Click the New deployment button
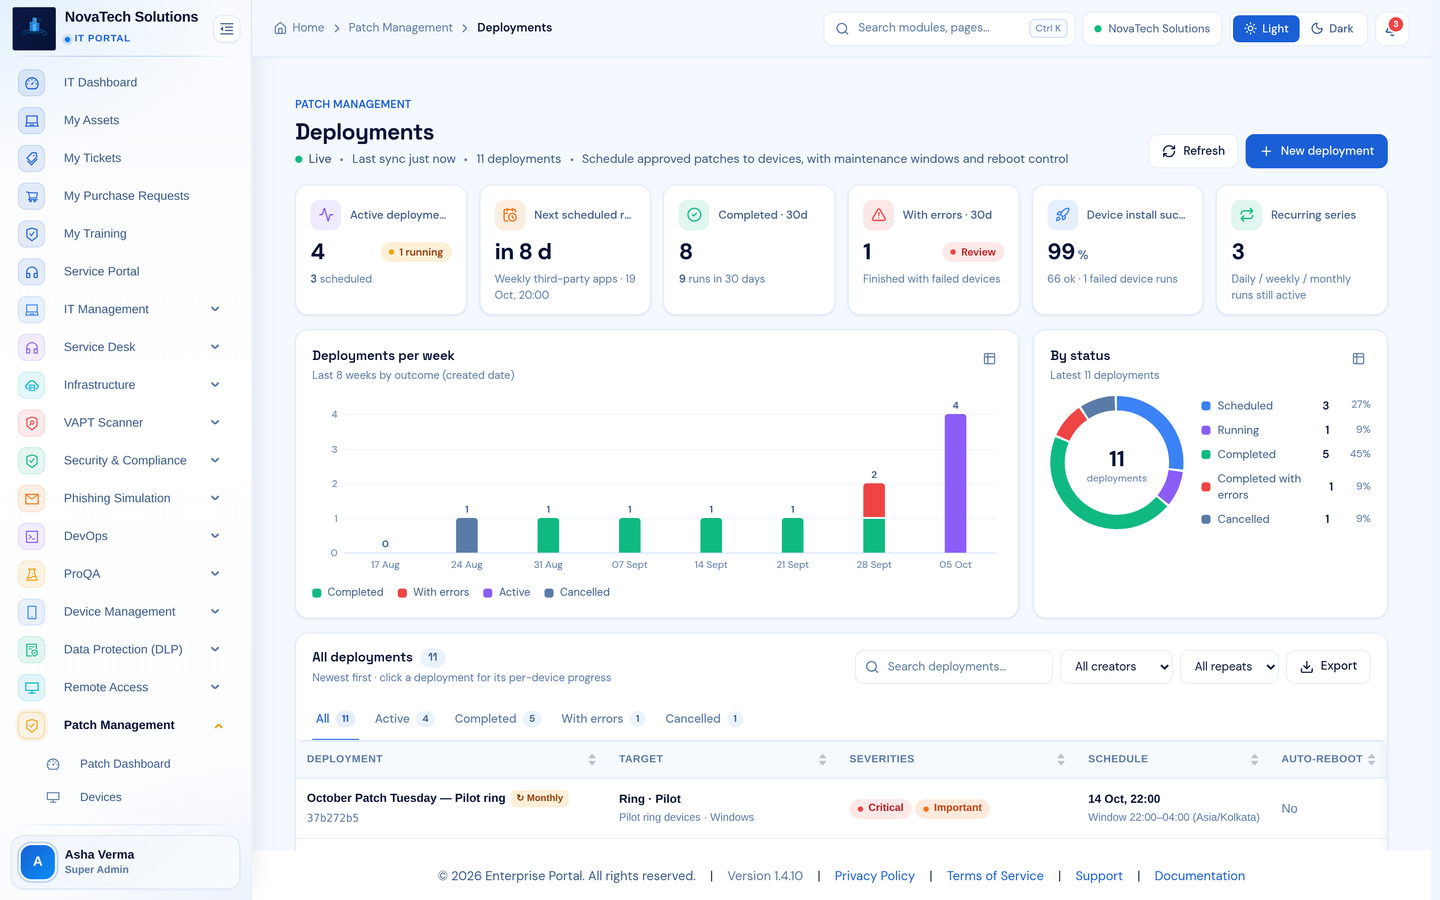1440x900 pixels. pos(1316,151)
